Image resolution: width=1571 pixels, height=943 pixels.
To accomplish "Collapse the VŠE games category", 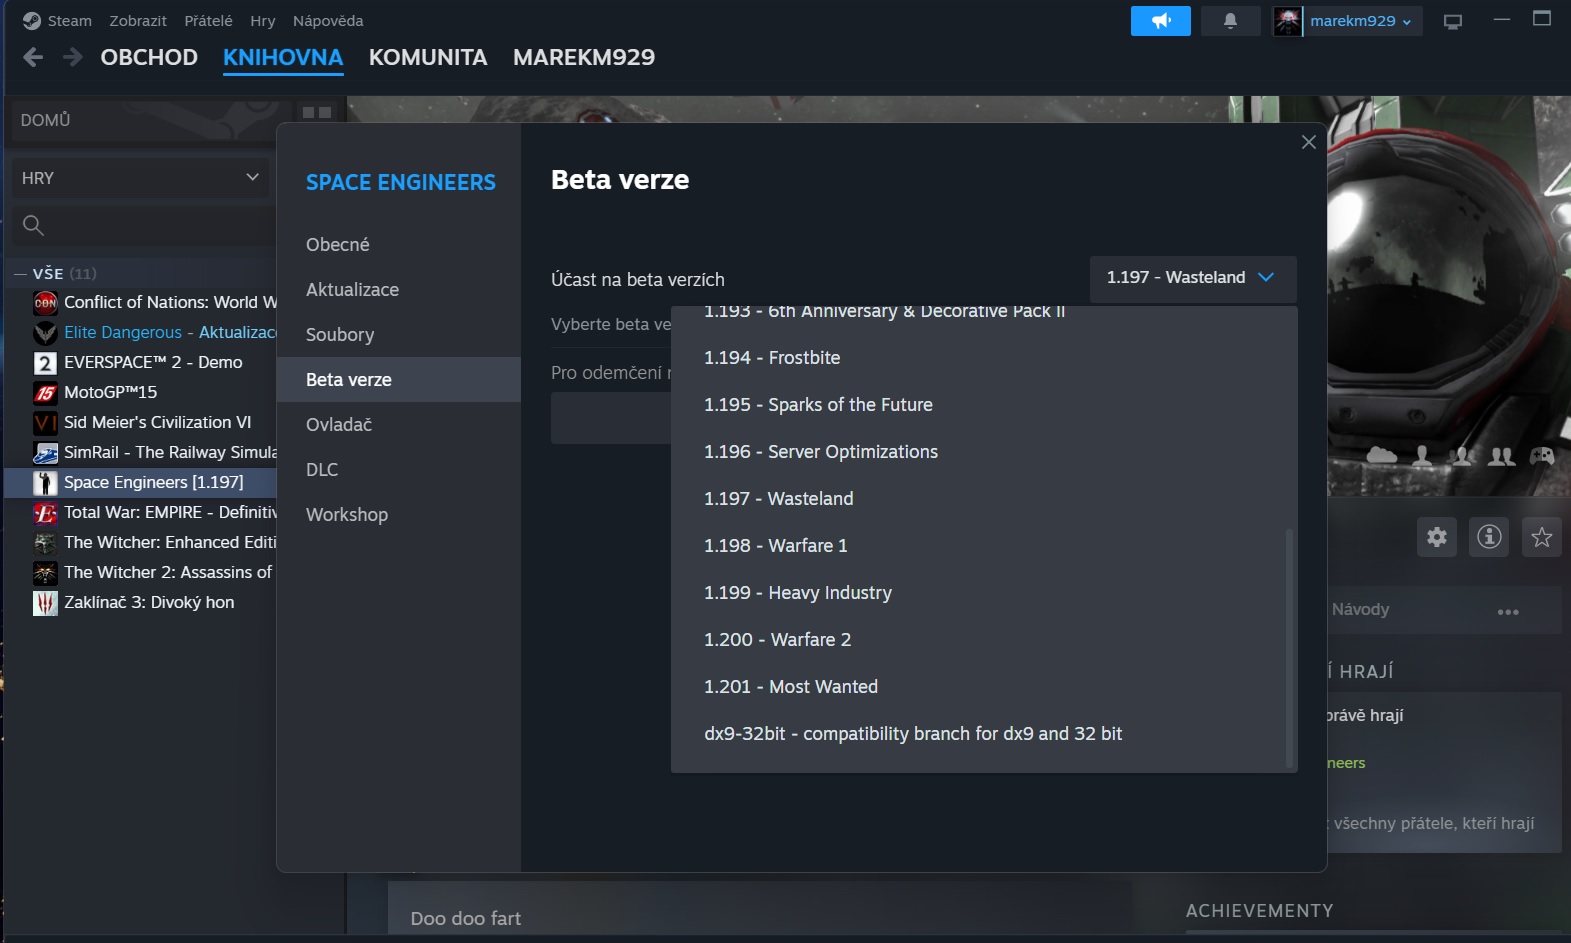I will coord(20,274).
